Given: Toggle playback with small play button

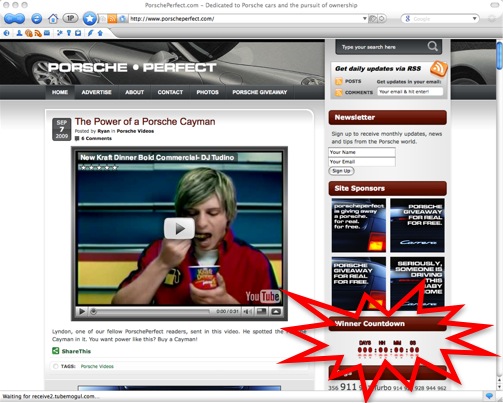Looking at the screenshot, I should 81,311.
